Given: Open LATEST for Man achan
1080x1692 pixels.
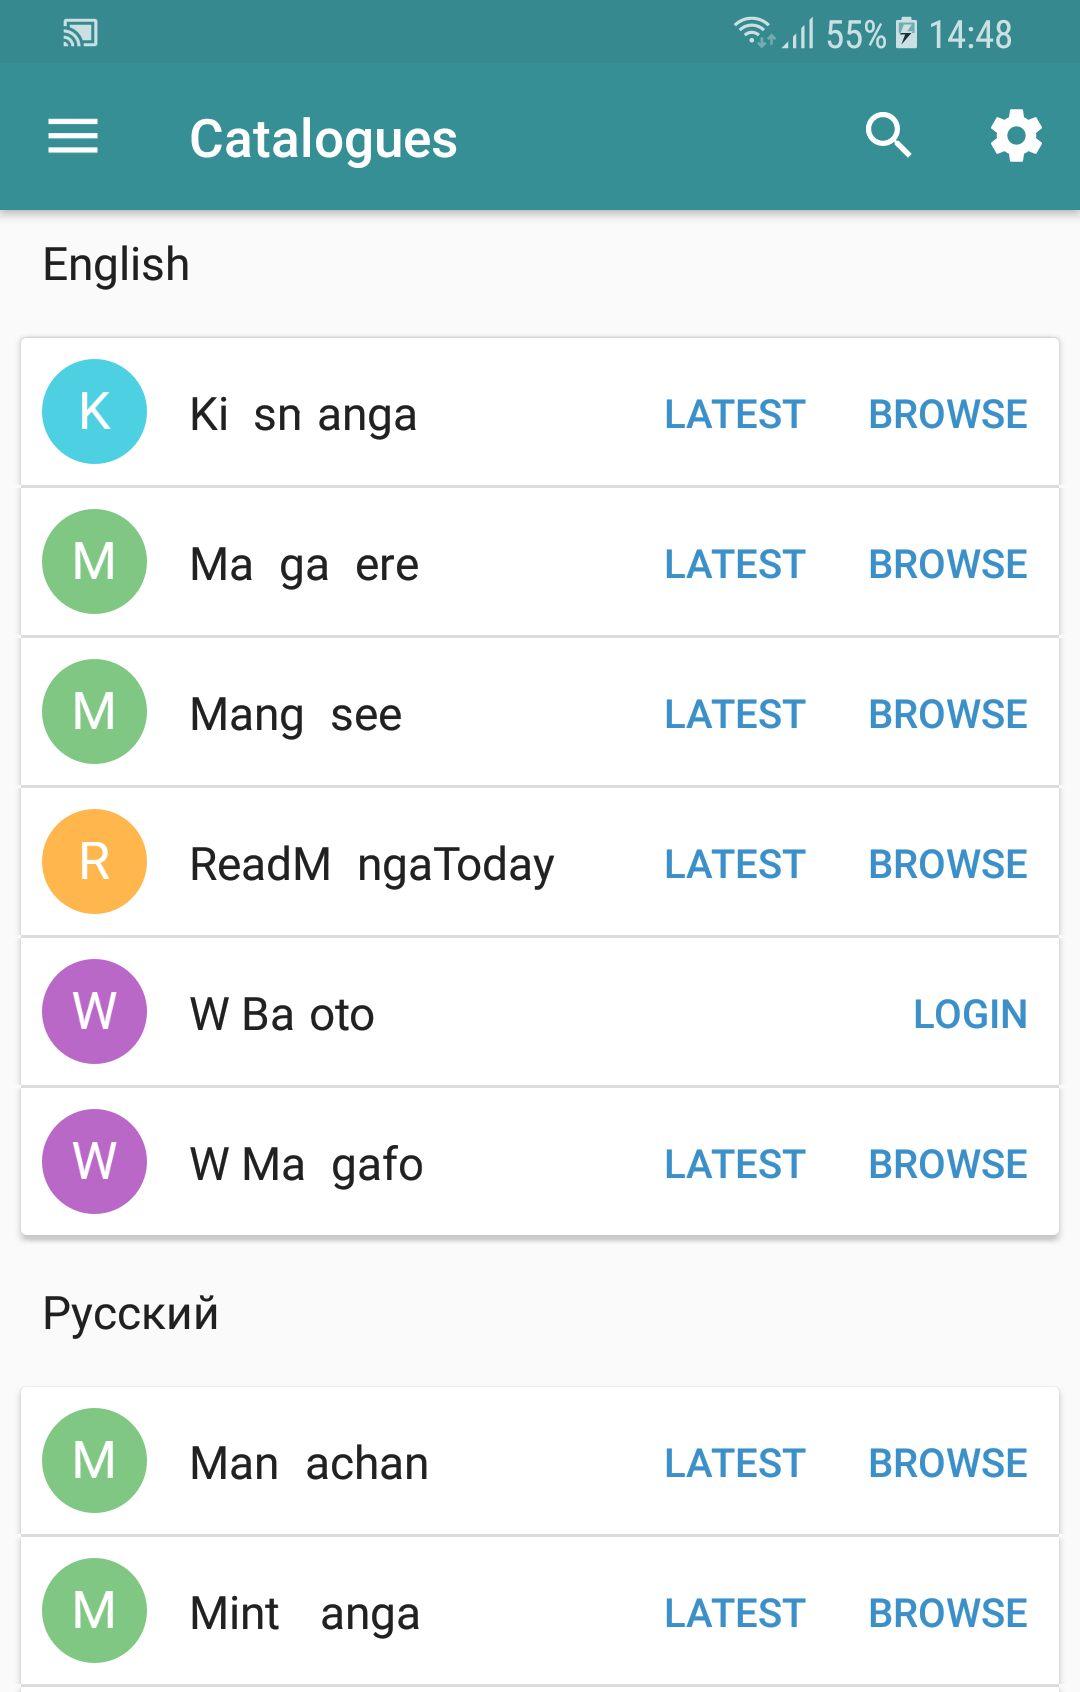Looking at the screenshot, I should [x=735, y=1463].
